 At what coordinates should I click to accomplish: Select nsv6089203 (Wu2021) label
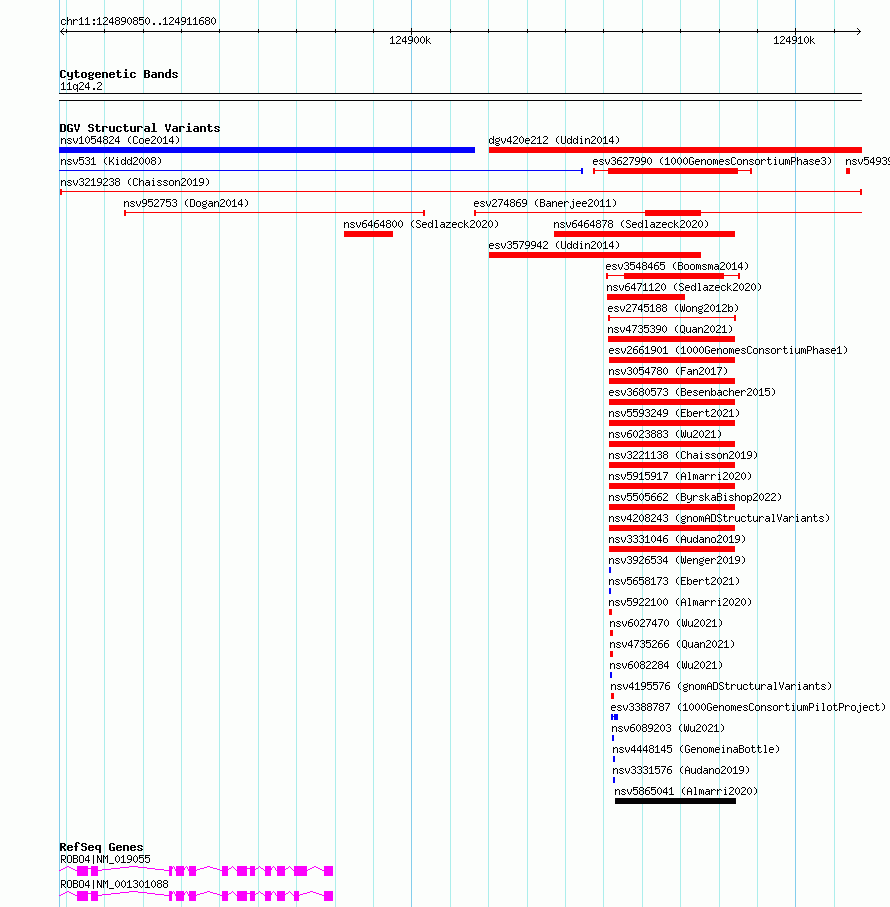(x=669, y=728)
